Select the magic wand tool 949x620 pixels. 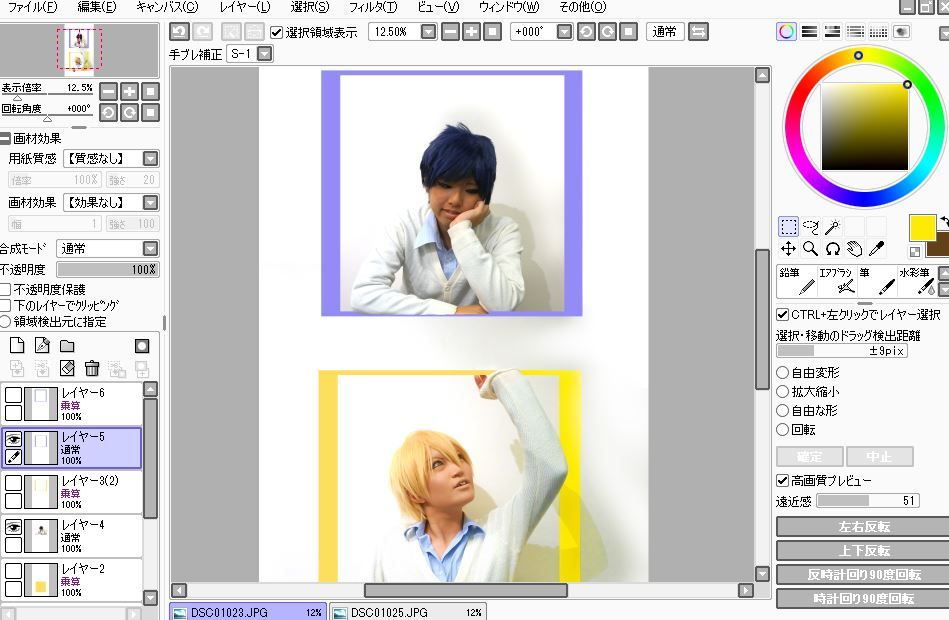pos(832,227)
